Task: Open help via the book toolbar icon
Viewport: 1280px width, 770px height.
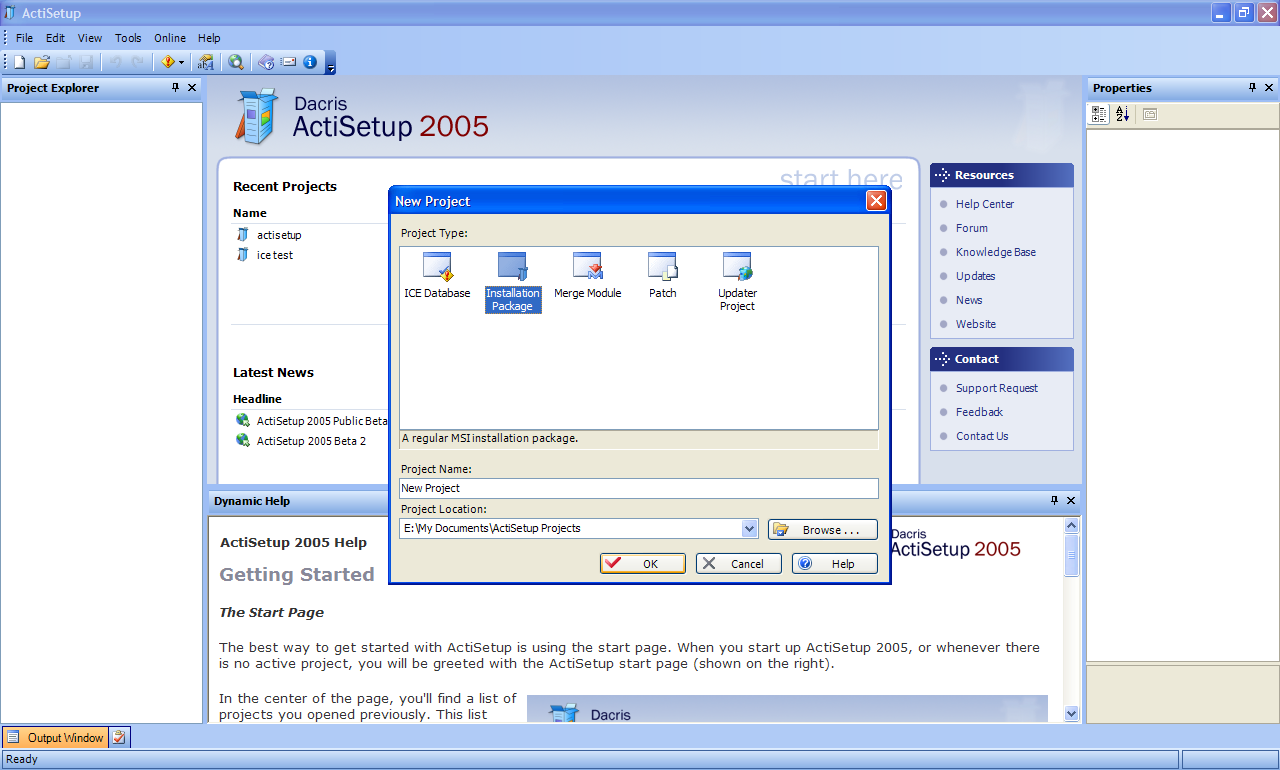Action: (x=266, y=62)
